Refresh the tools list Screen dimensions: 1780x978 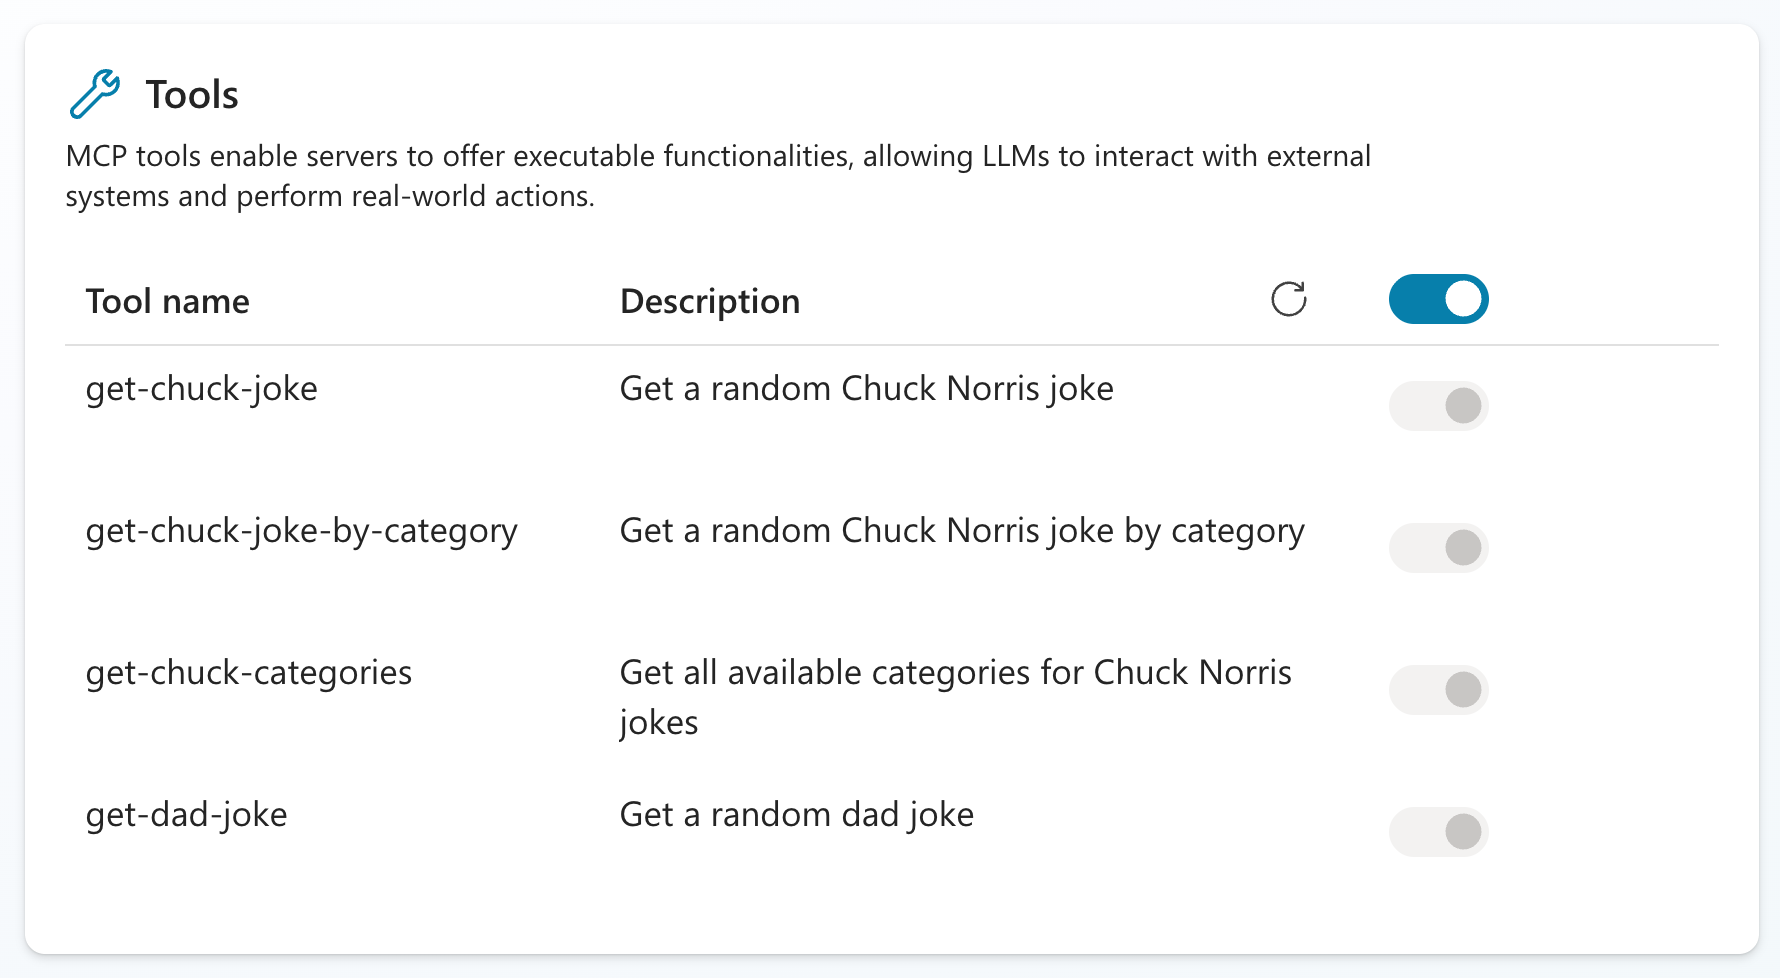click(1288, 299)
